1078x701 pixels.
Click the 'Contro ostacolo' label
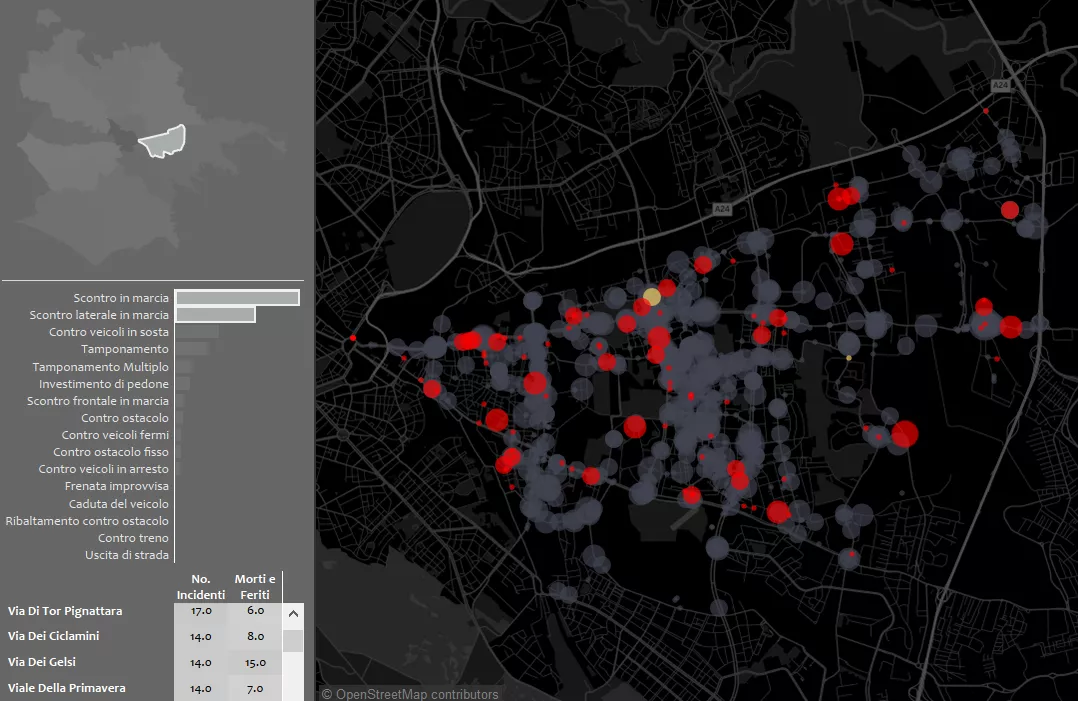125,418
